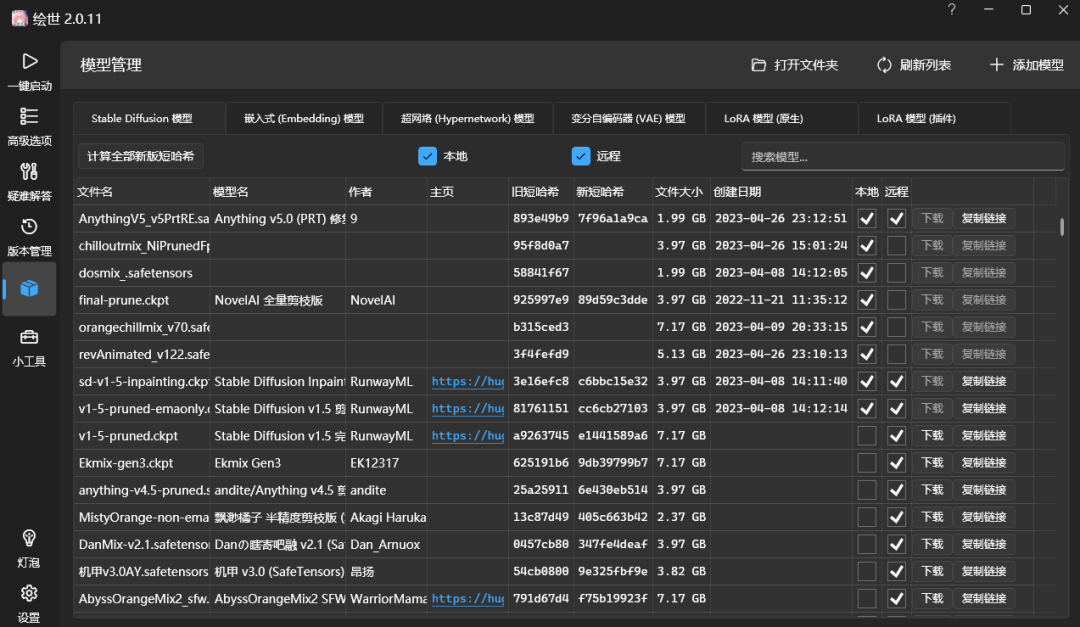The width and height of the screenshot is (1080, 627).
Task: Click 复制链接 for AnythingV5_v5PrtRE row
Action: 984,218
